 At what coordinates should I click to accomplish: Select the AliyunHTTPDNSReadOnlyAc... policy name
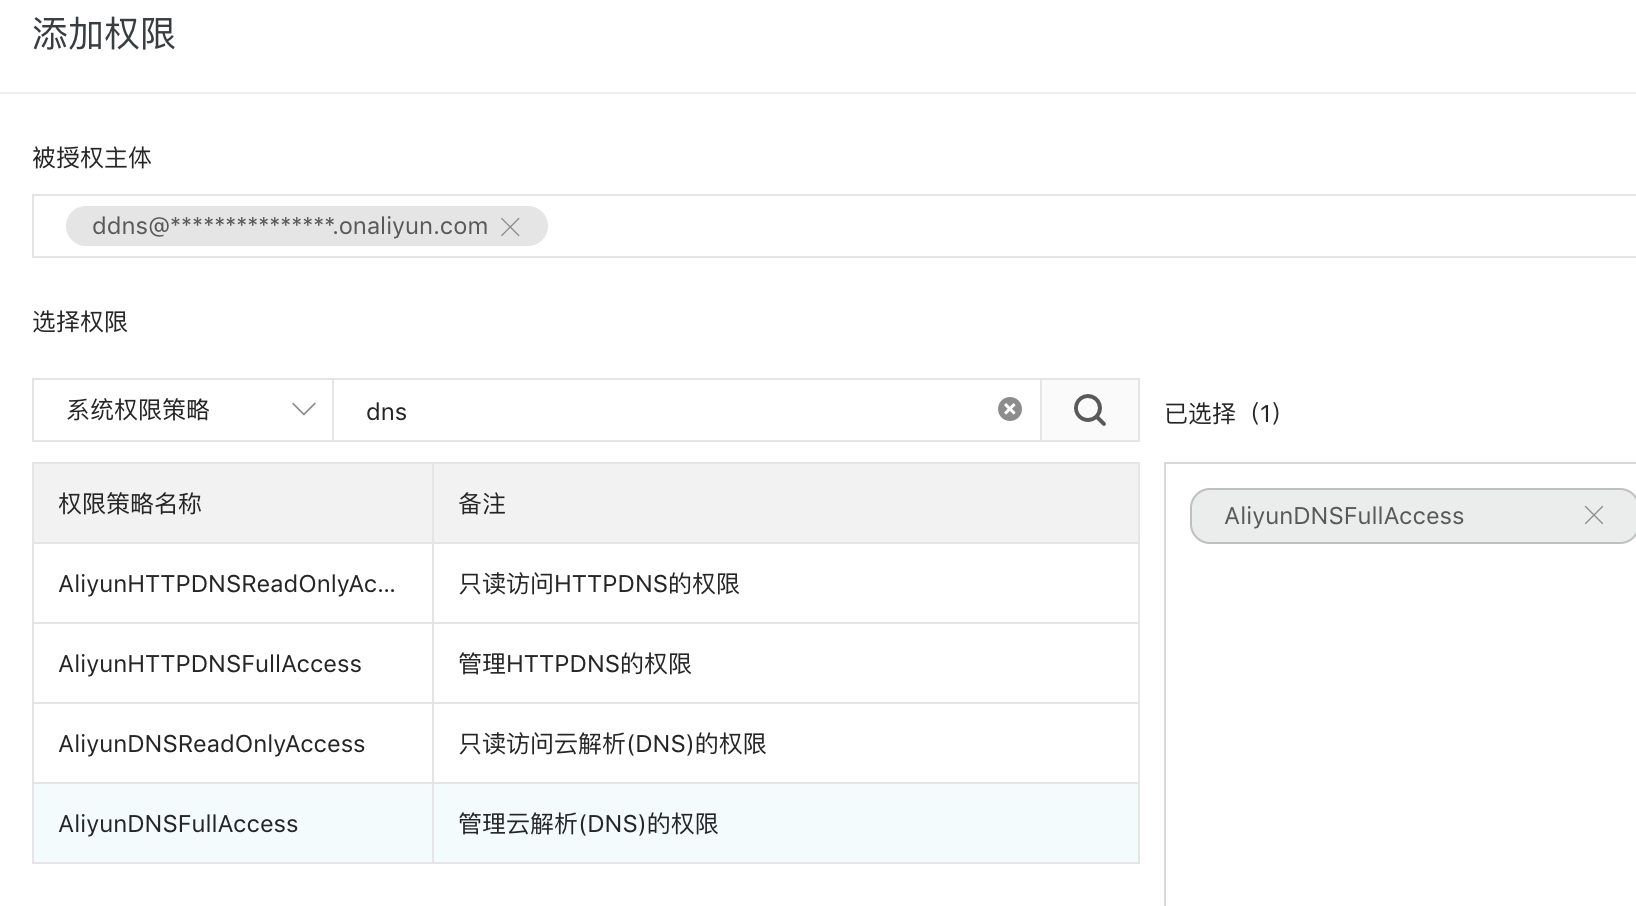227,584
